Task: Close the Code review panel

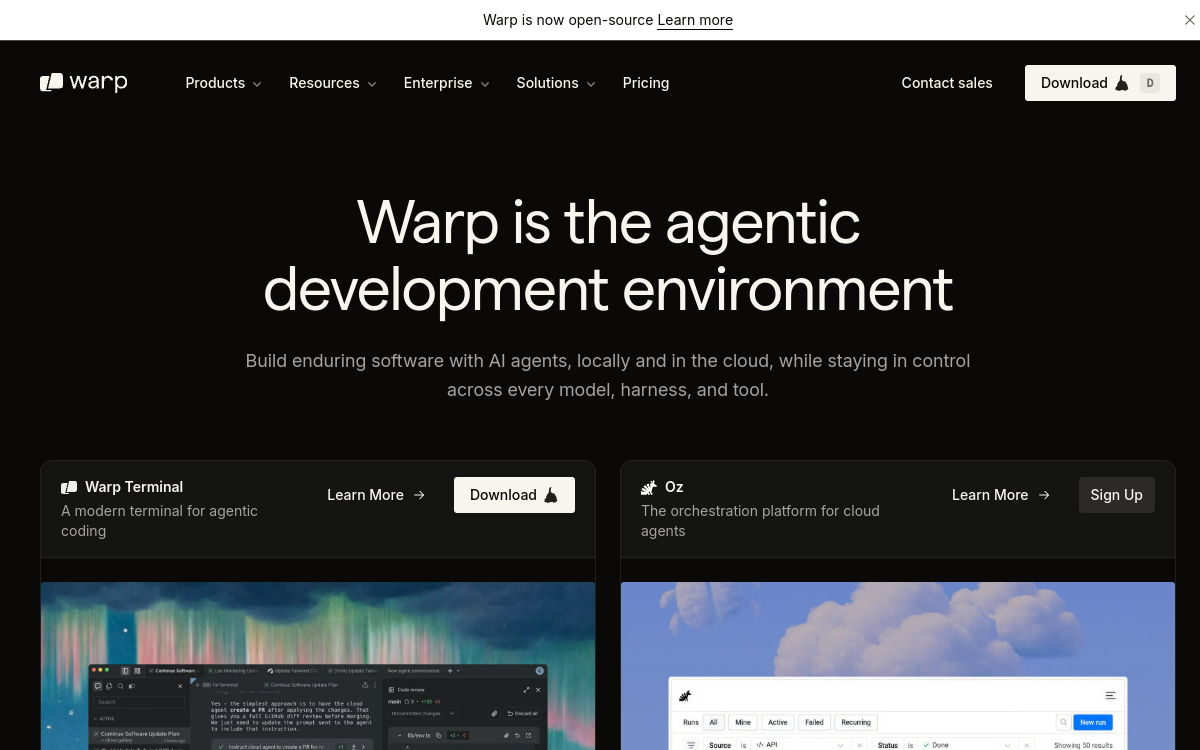Action: [x=538, y=690]
